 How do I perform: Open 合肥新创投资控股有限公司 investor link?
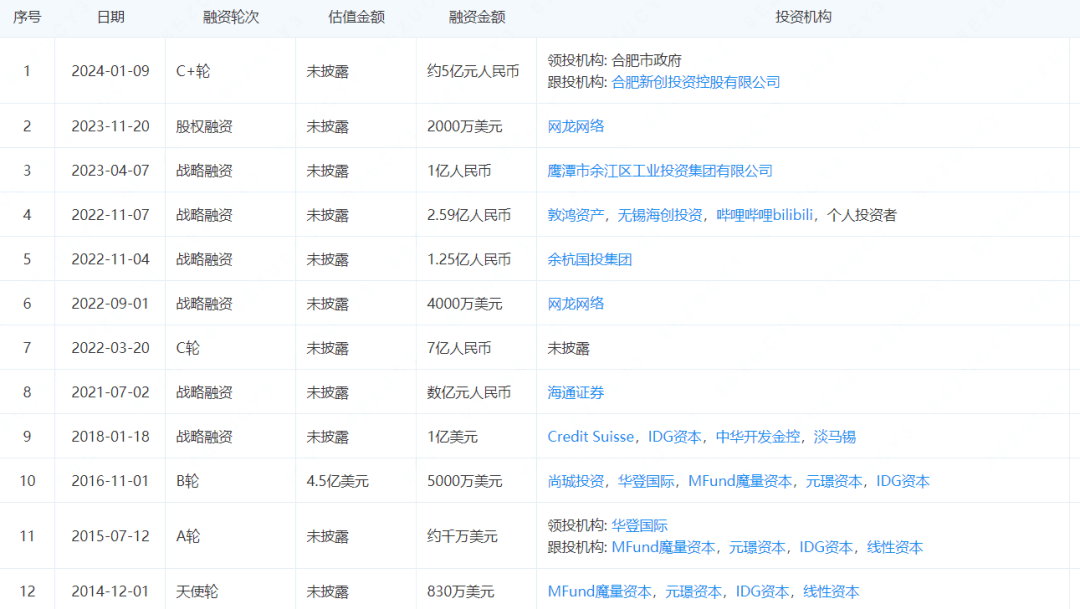pos(696,82)
